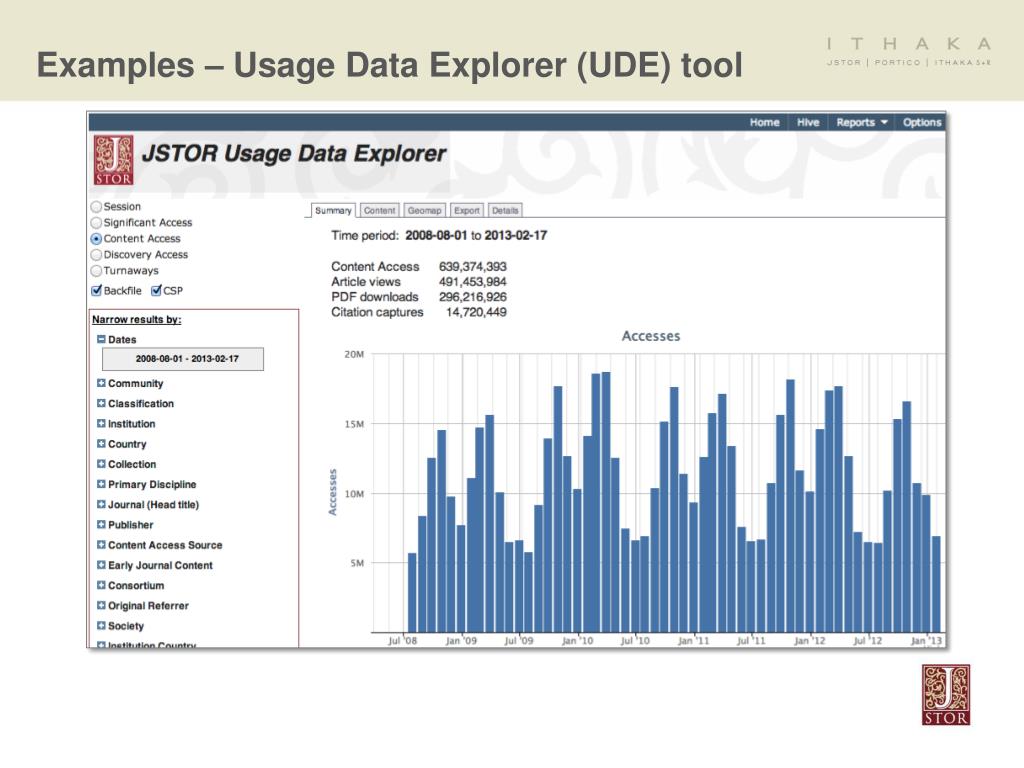Image resolution: width=1024 pixels, height=768 pixels.
Task: Expand the Community filter
Action: [101, 383]
